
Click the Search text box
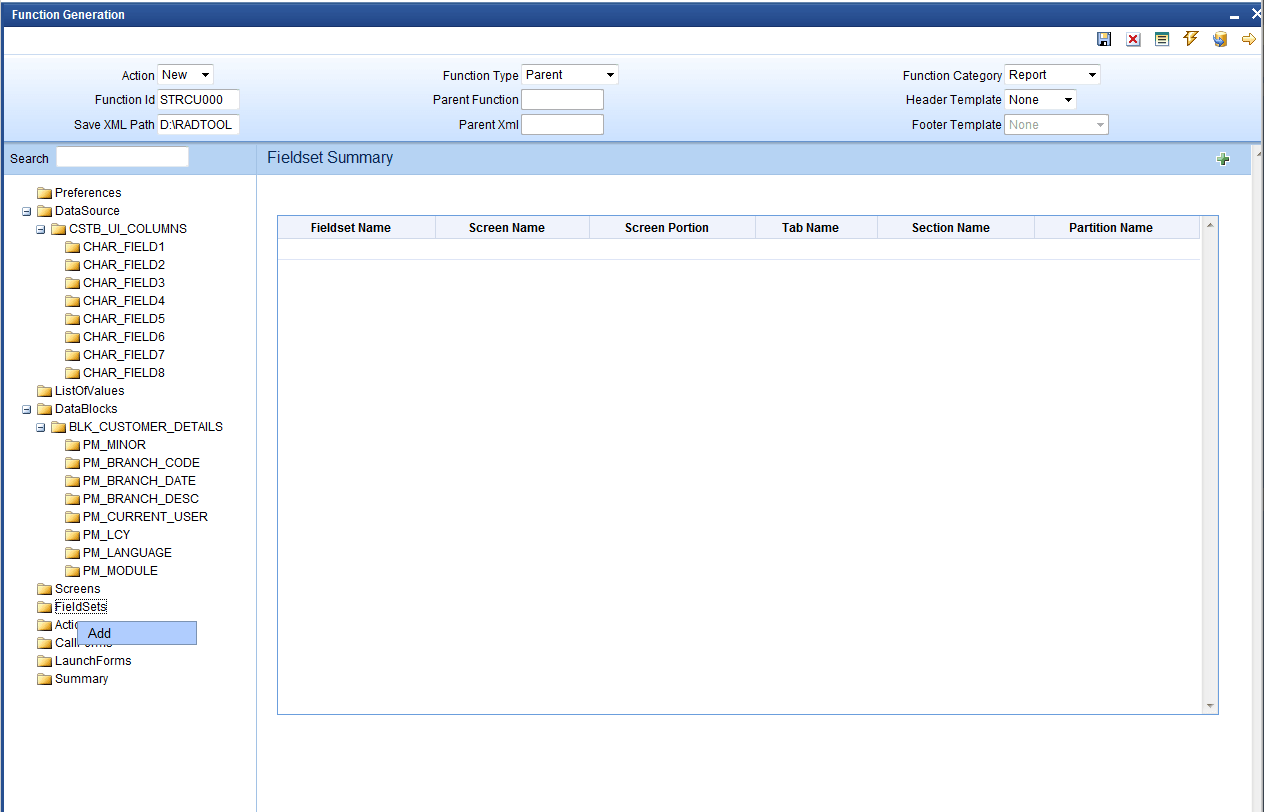122,157
